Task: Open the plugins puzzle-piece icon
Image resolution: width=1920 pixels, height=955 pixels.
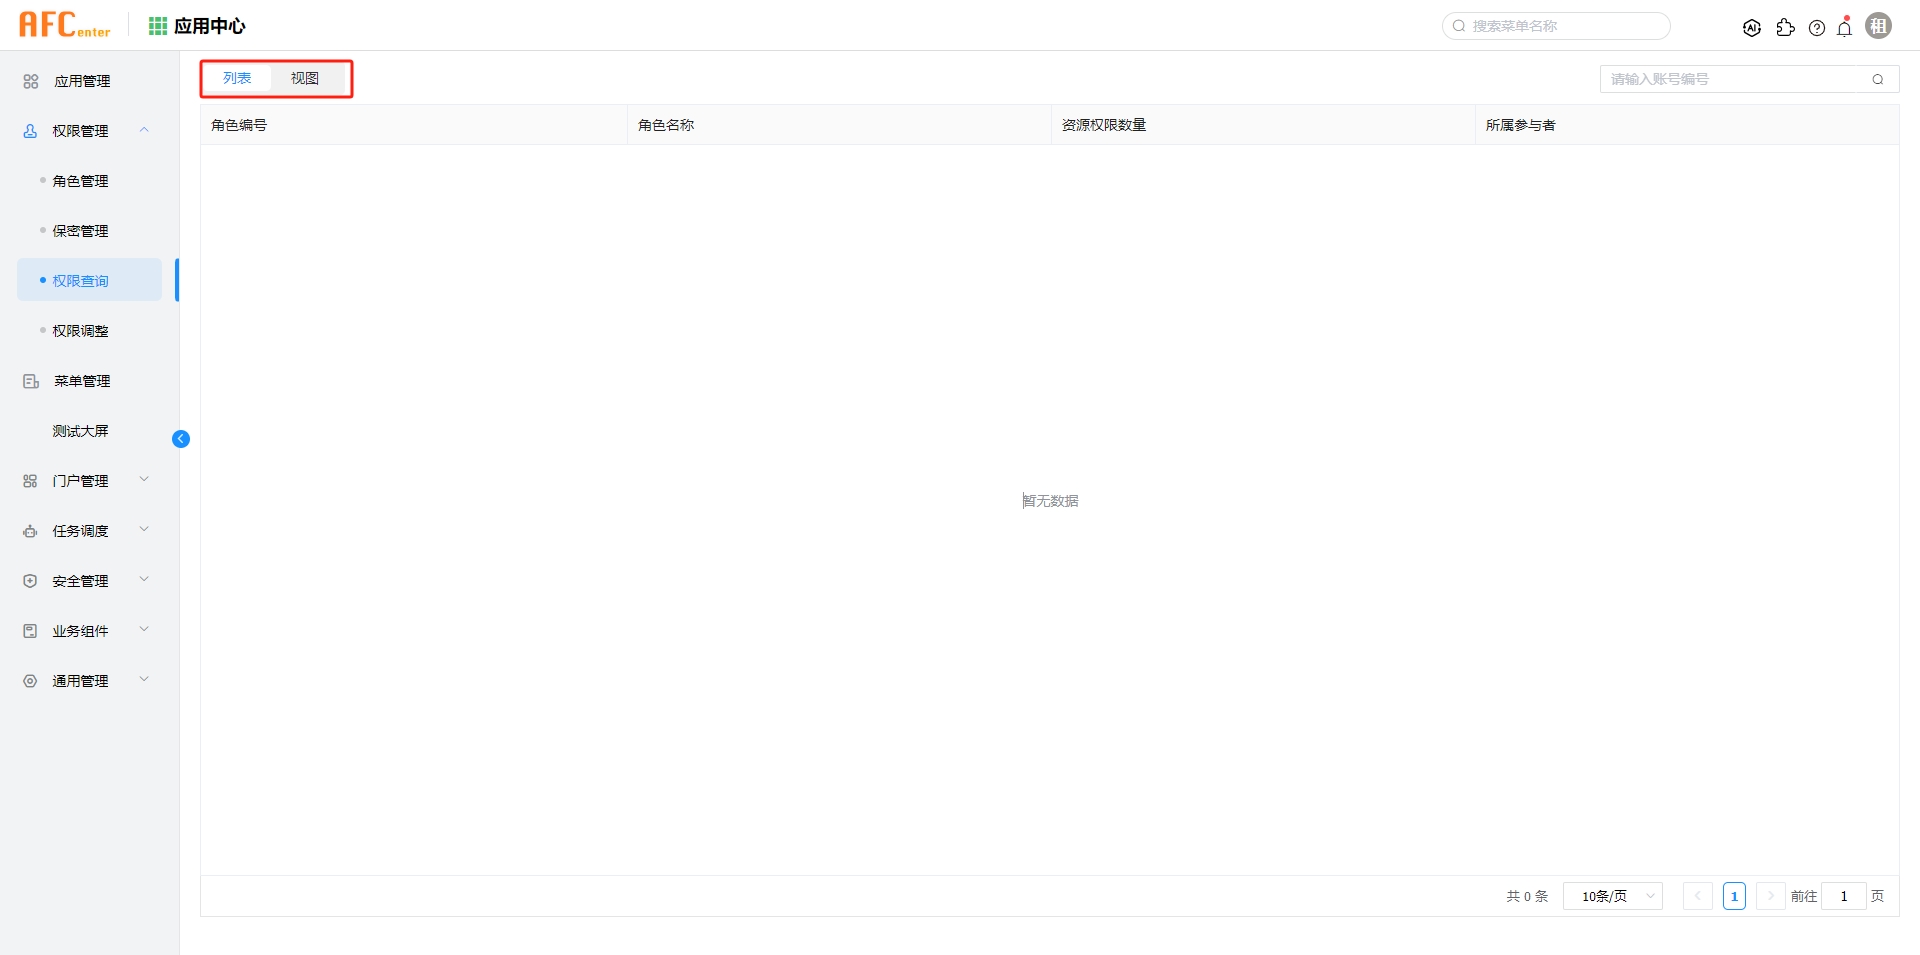Action: point(1786,27)
